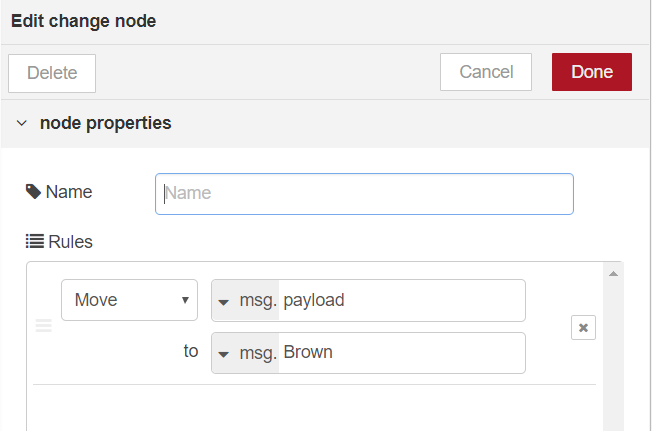Screen dimensions: 652x431
Task: Click the scroll up arrow of the rules list
Action: click(613, 273)
